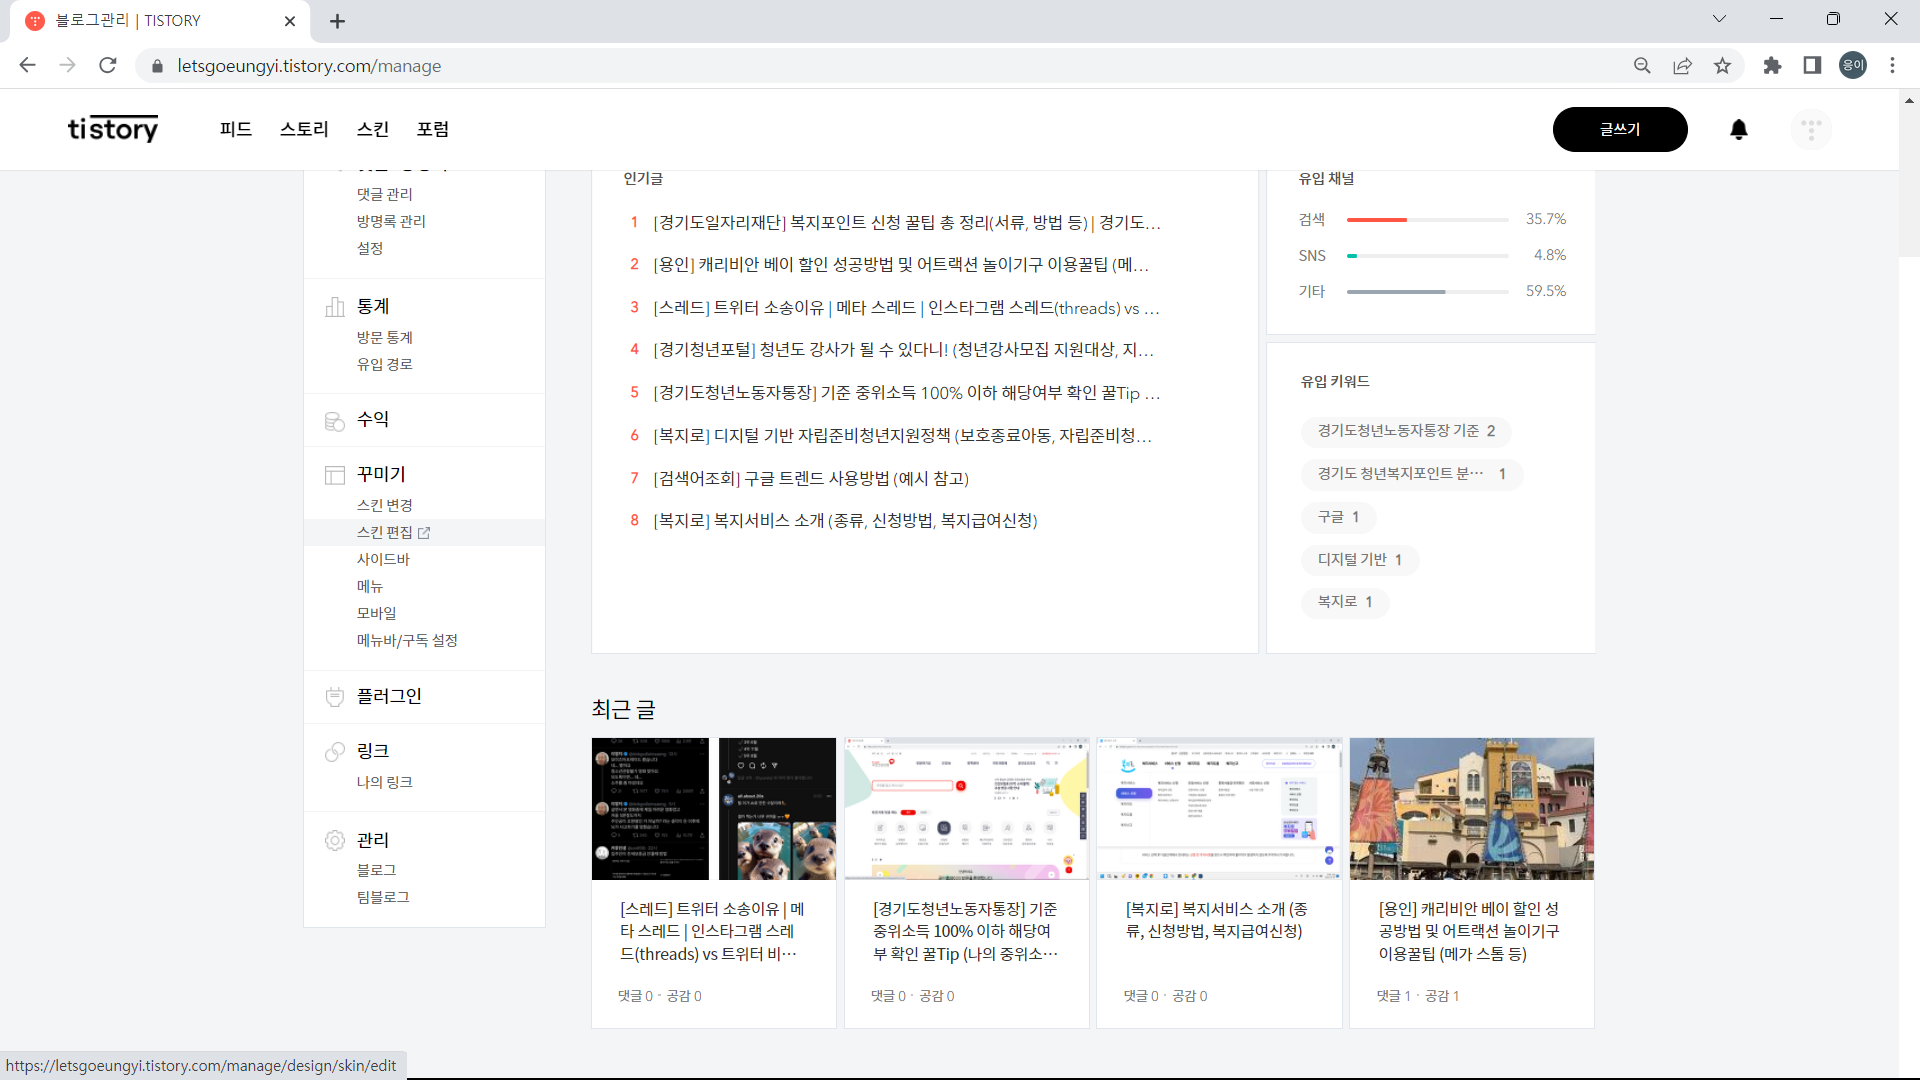Click the 관리 gear icon in sidebar

click(x=335, y=840)
